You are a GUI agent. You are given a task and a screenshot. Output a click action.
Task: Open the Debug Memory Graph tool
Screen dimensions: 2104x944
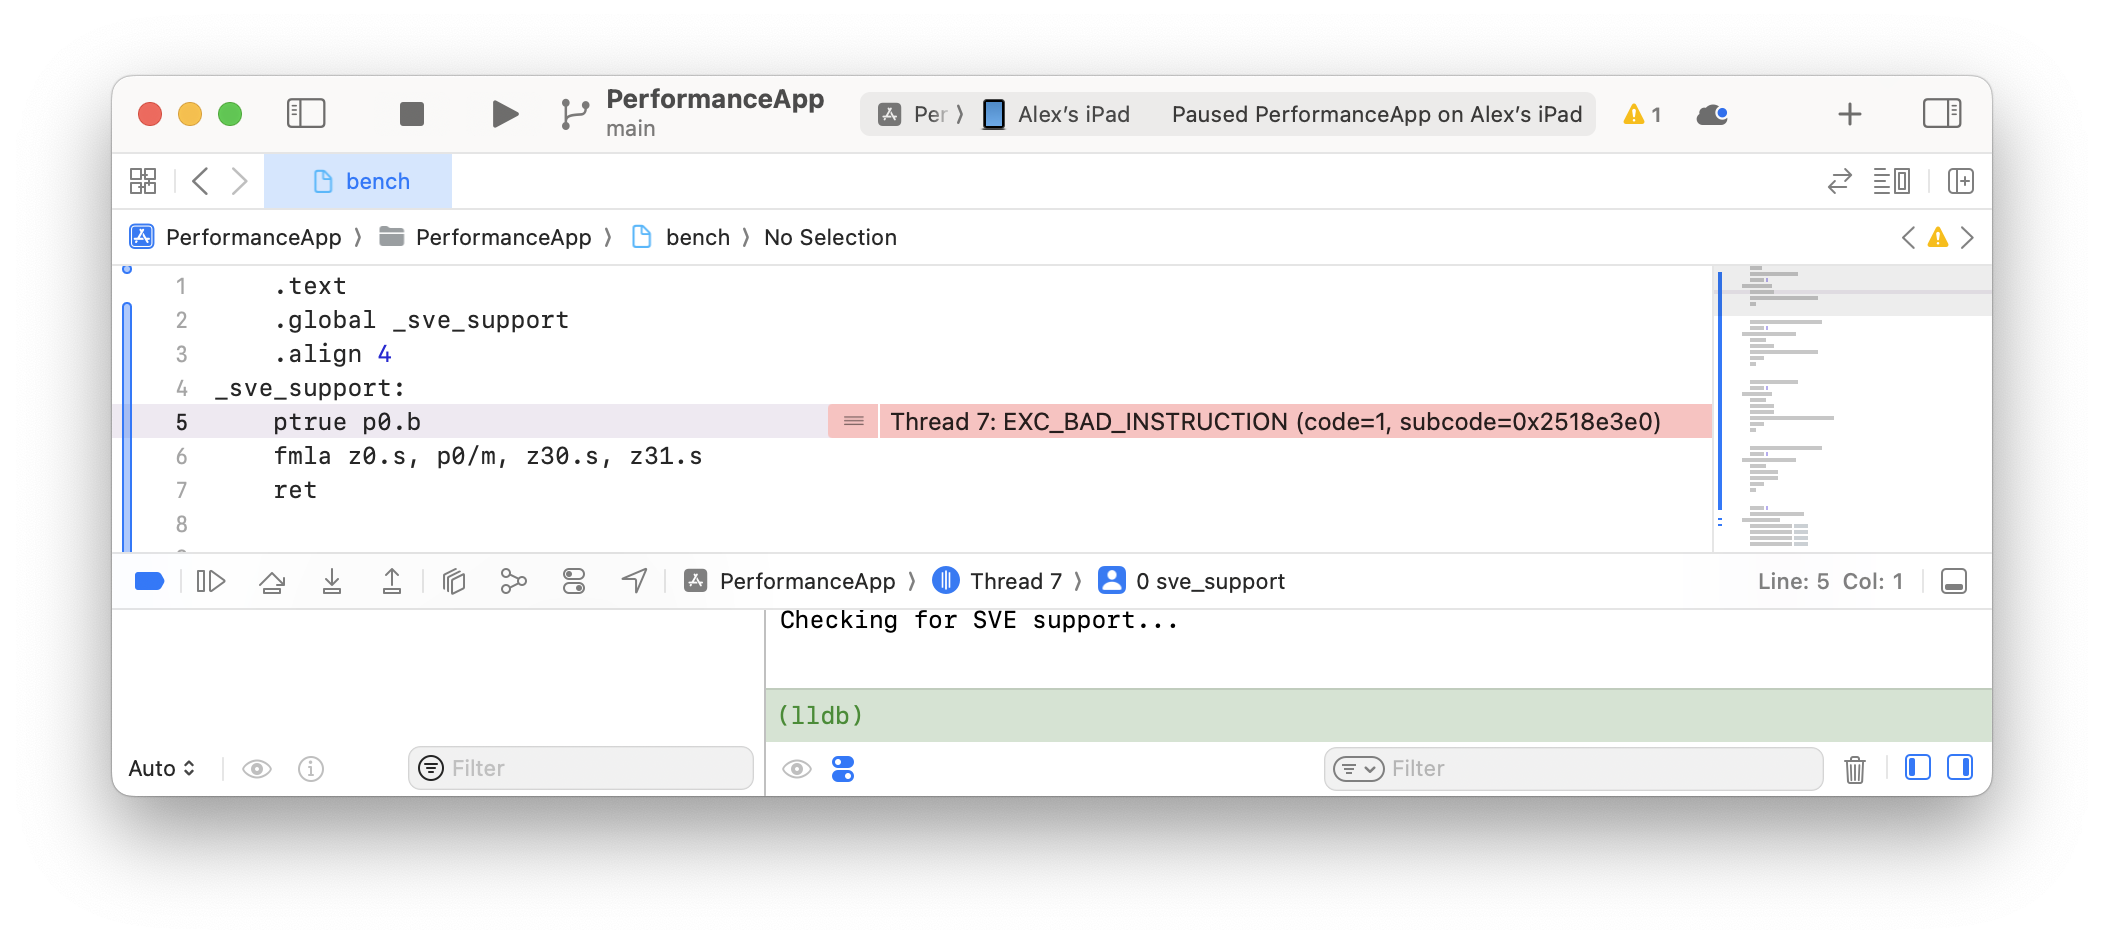513,581
